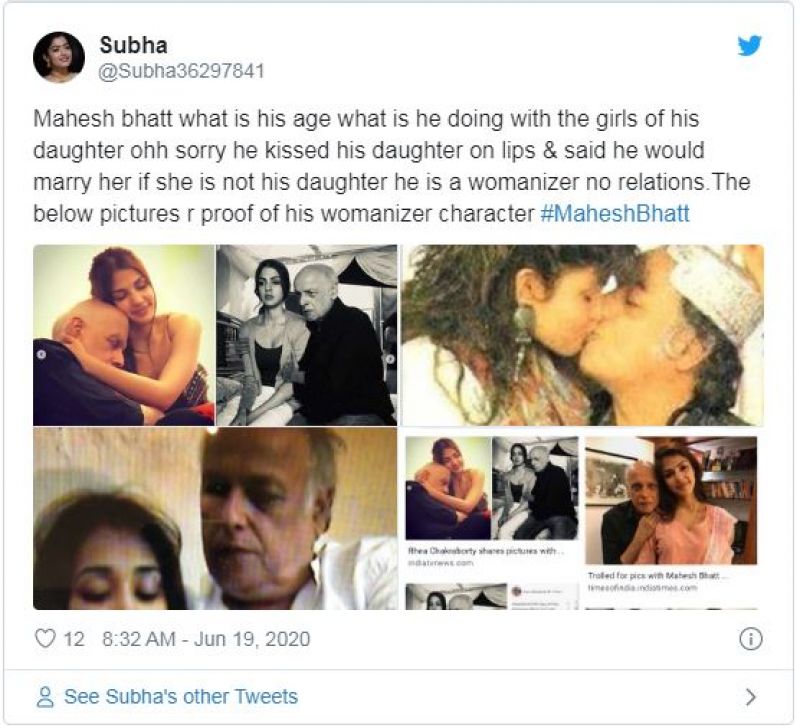The image size is (800, 728).
Task: Open the top-left color hugging photo
Action: tap(124, 335)
